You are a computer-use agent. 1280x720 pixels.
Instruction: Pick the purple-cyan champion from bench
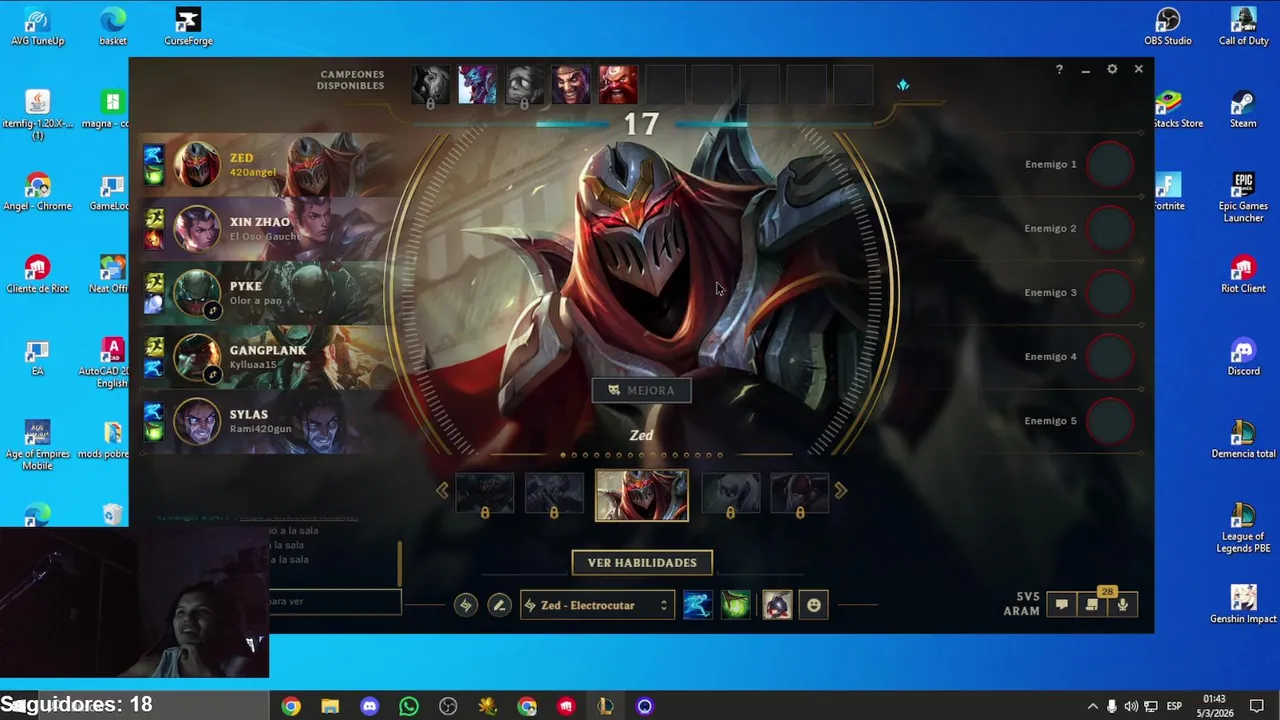[x=477, y=85]
